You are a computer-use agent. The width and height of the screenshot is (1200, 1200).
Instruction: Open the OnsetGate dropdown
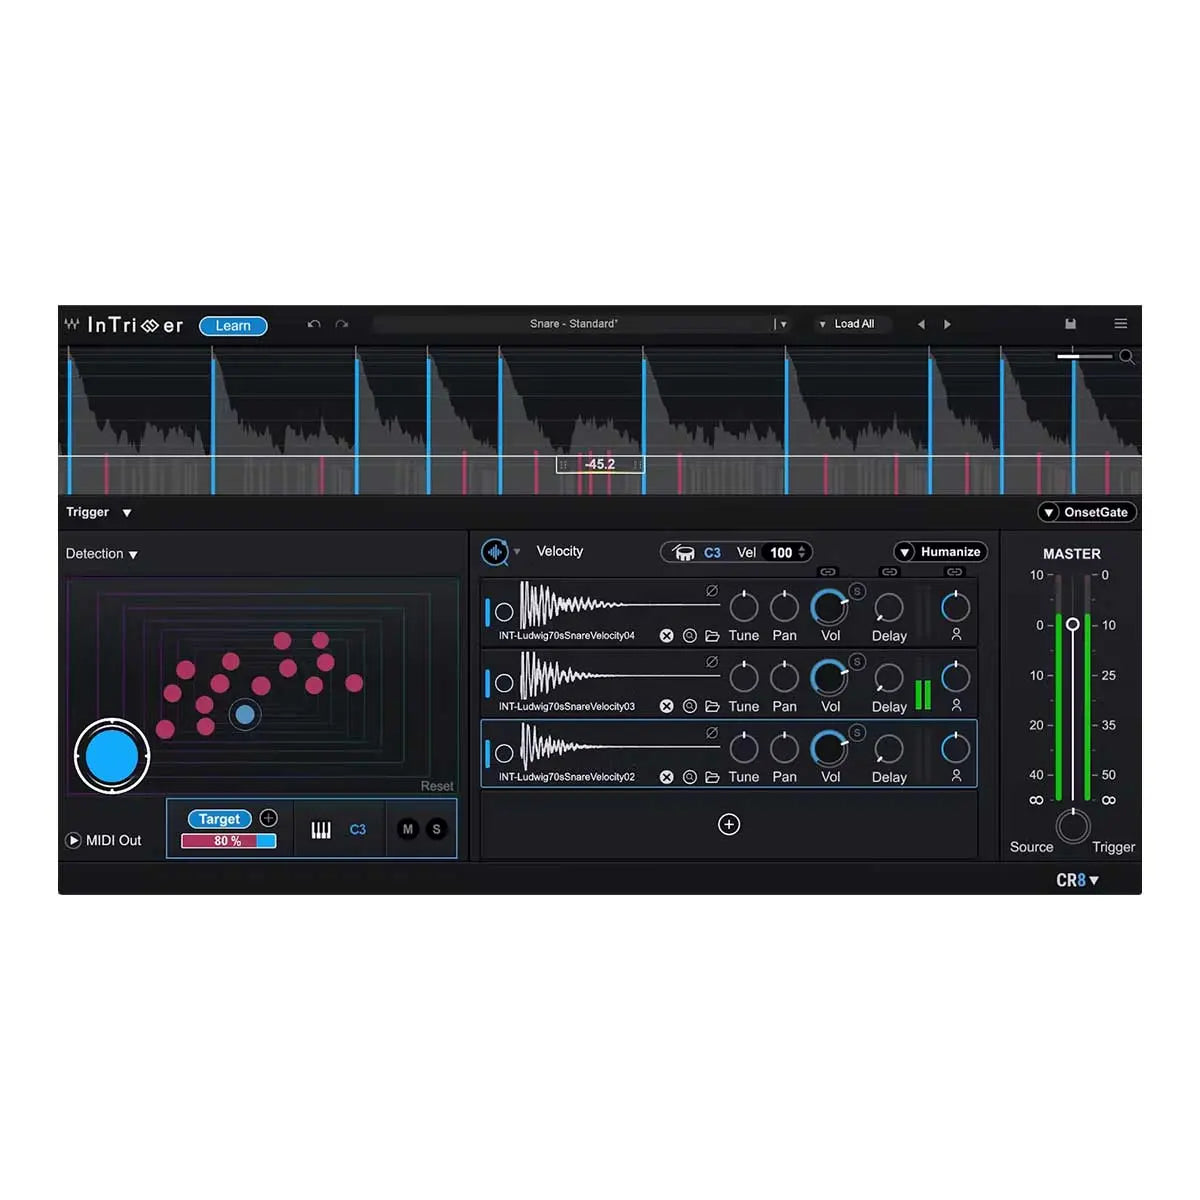pos(1087,512)
